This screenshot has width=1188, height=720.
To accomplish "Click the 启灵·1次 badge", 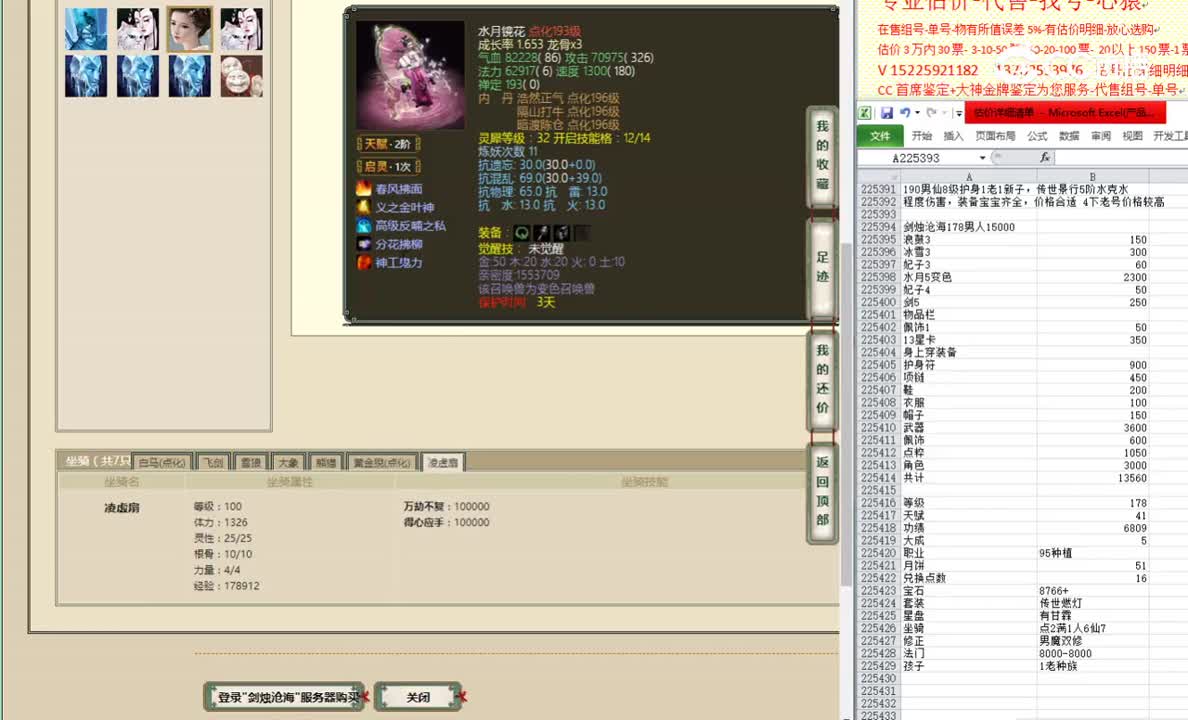I will pos(388,166).
